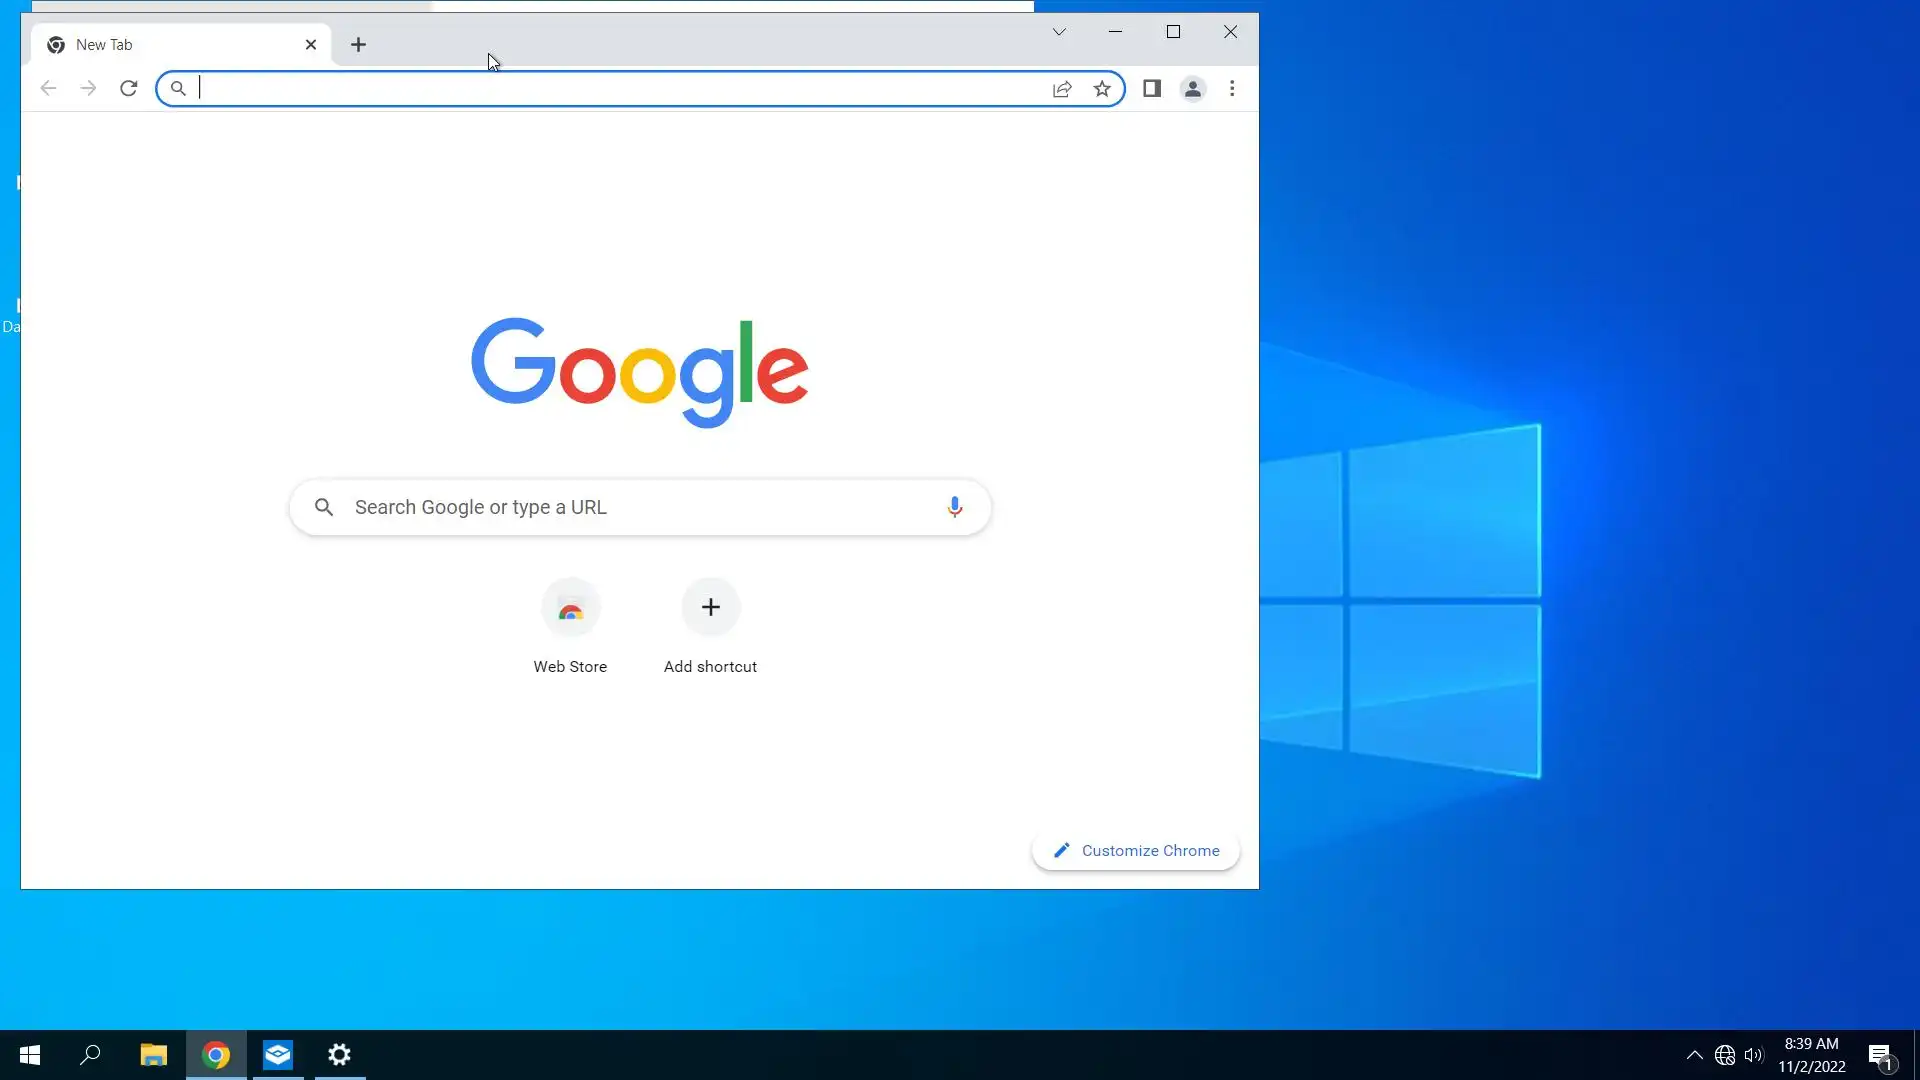Open the notification center icon
Viewport: 1920px width, 1080px height.
click(x=1880, y=1055)
